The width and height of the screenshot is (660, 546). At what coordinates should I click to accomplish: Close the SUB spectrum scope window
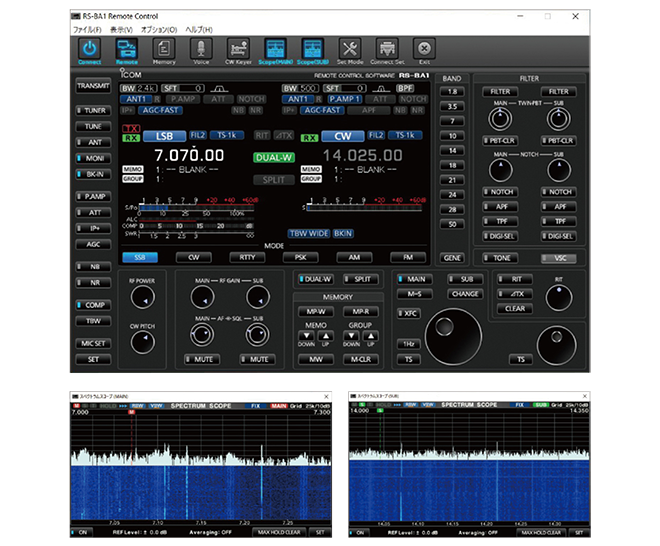(x=585, y=396)
